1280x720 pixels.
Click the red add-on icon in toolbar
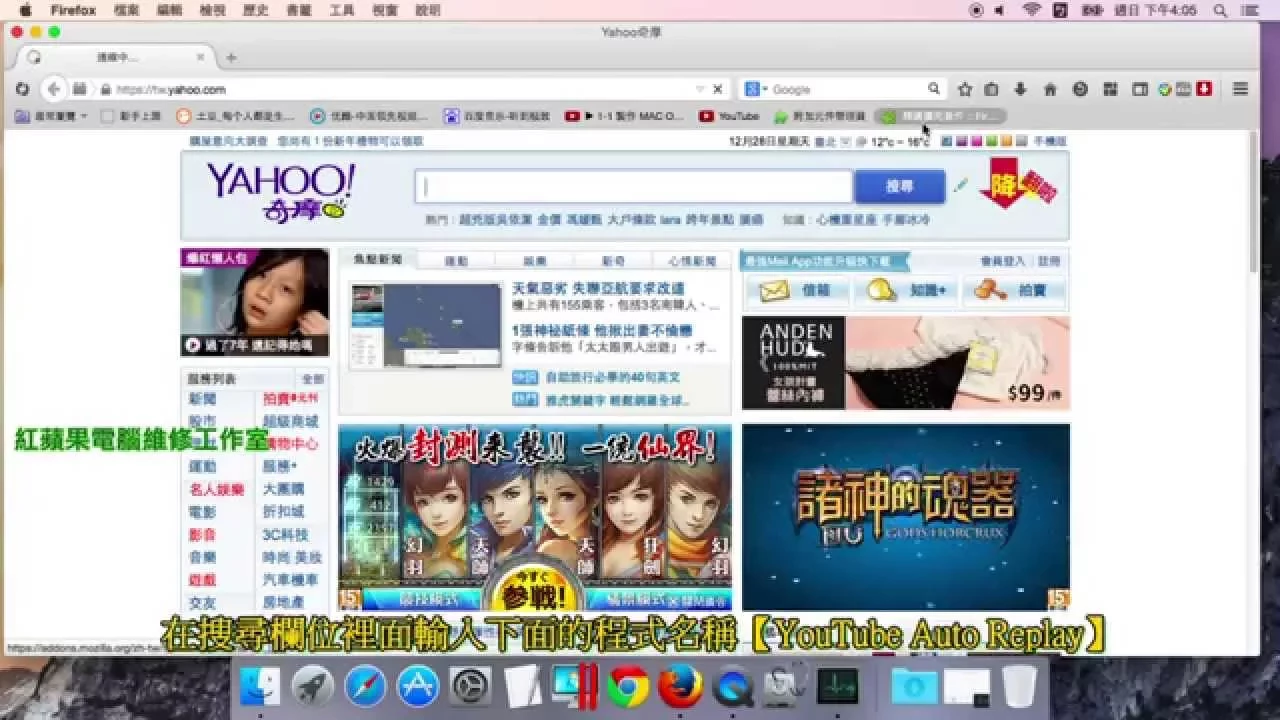click(x=1204, y=88)
